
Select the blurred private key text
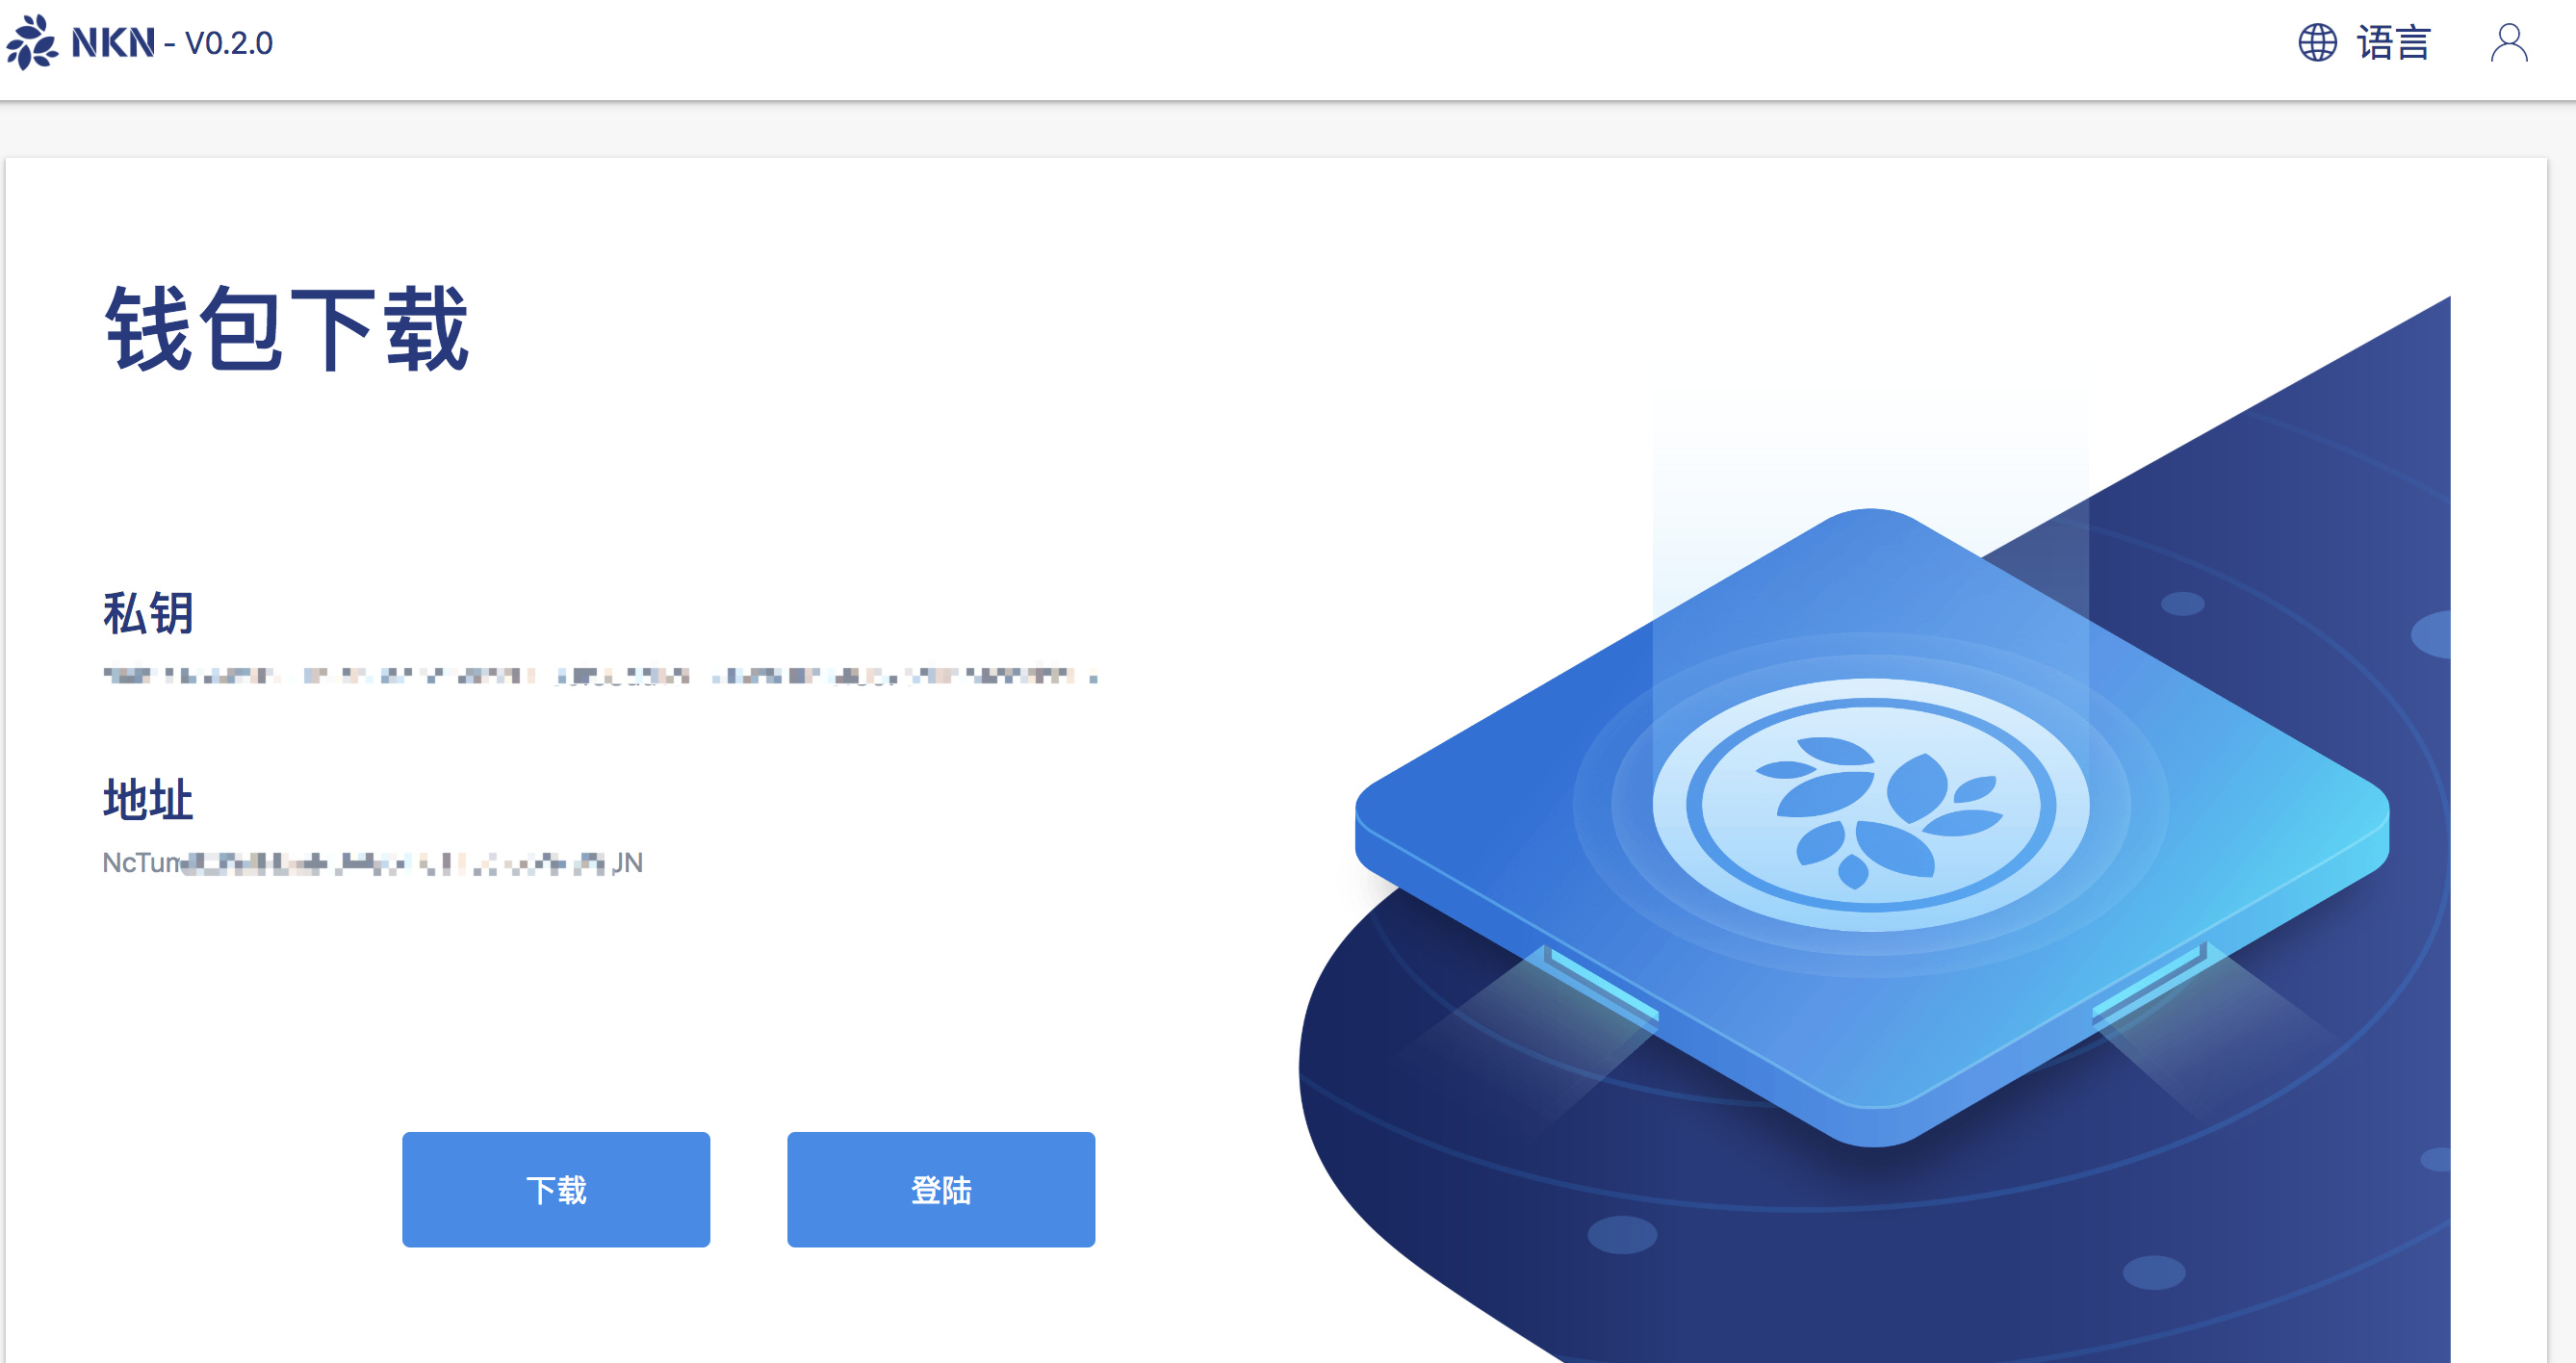600,676
